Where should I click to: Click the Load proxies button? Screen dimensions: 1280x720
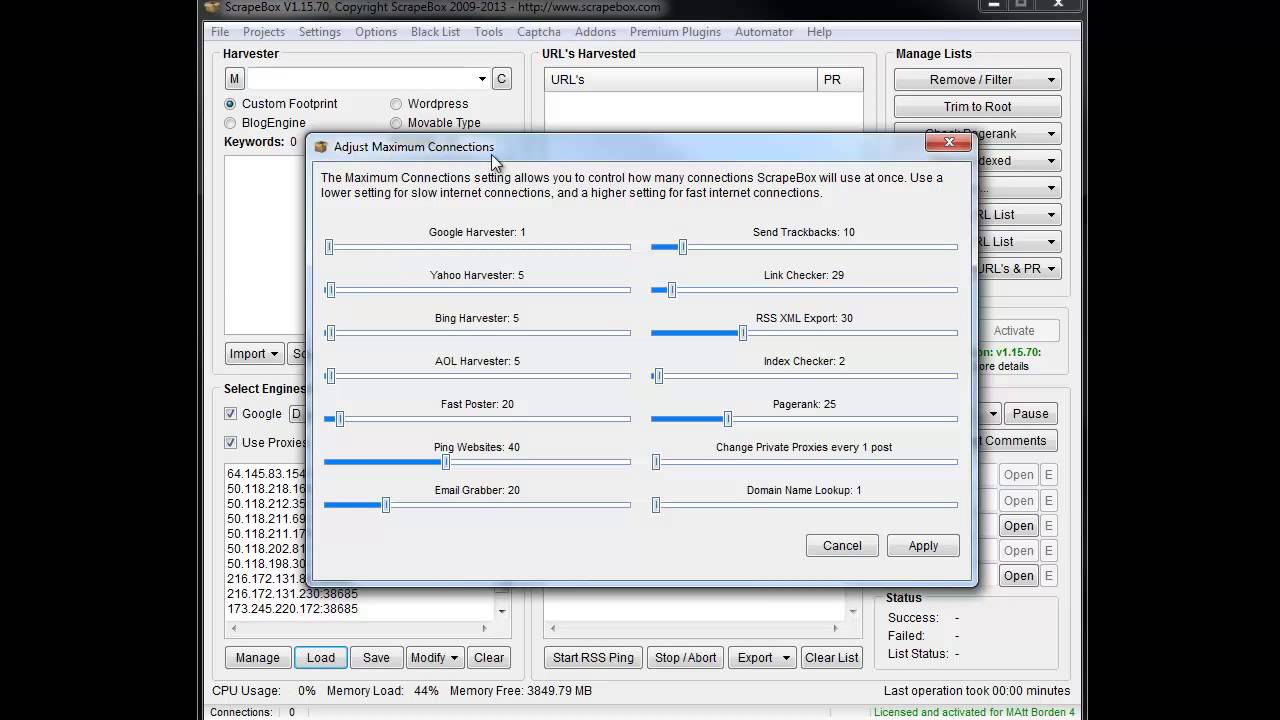pos(321,658)
